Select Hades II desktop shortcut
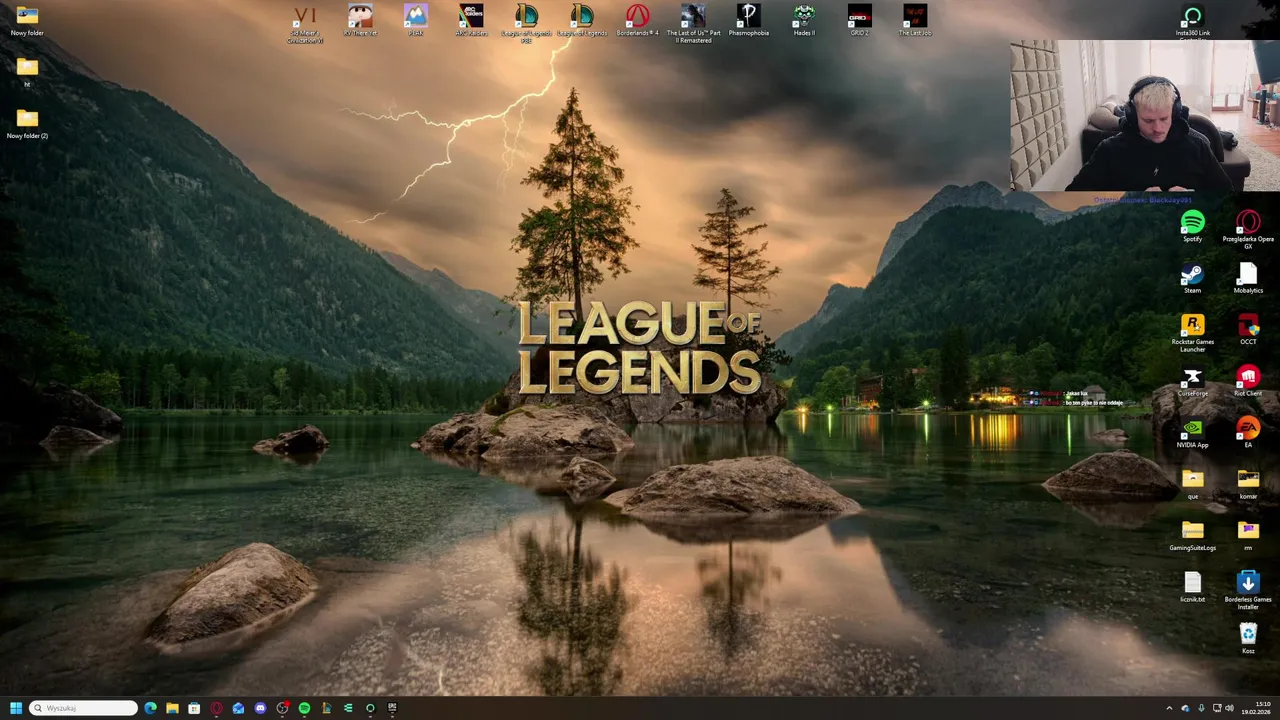Viewport: 1280px width, 720px height. 804,22
